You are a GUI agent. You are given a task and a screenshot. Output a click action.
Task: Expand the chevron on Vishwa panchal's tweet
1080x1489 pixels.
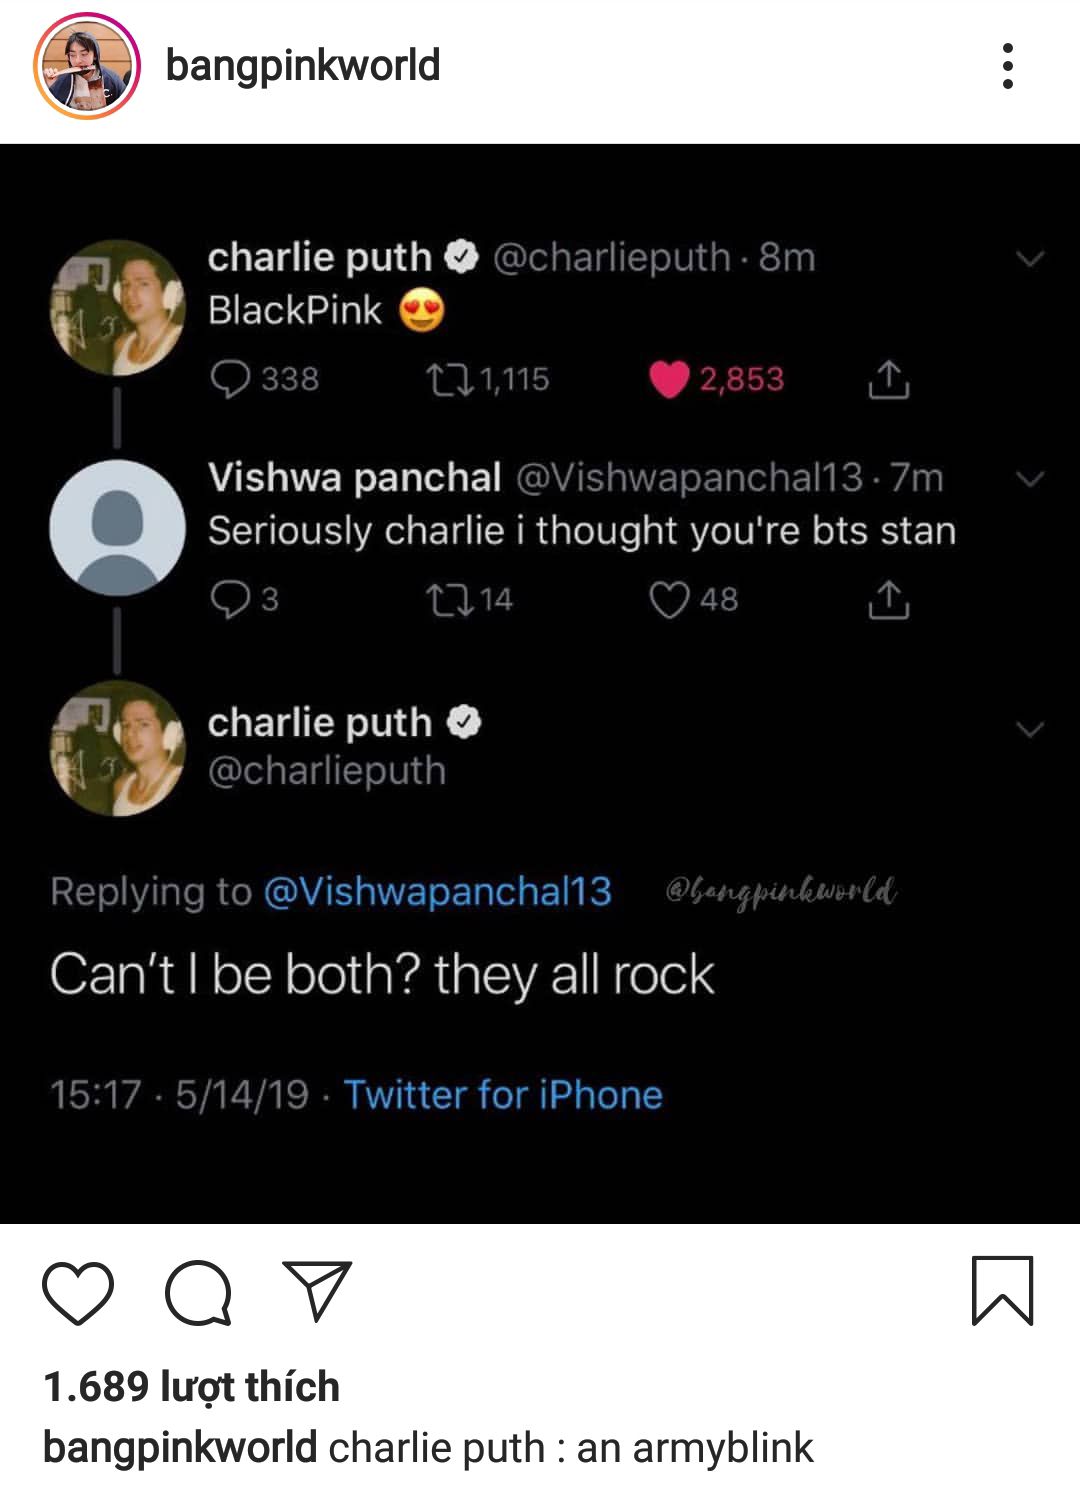[x=1029, y=479]
